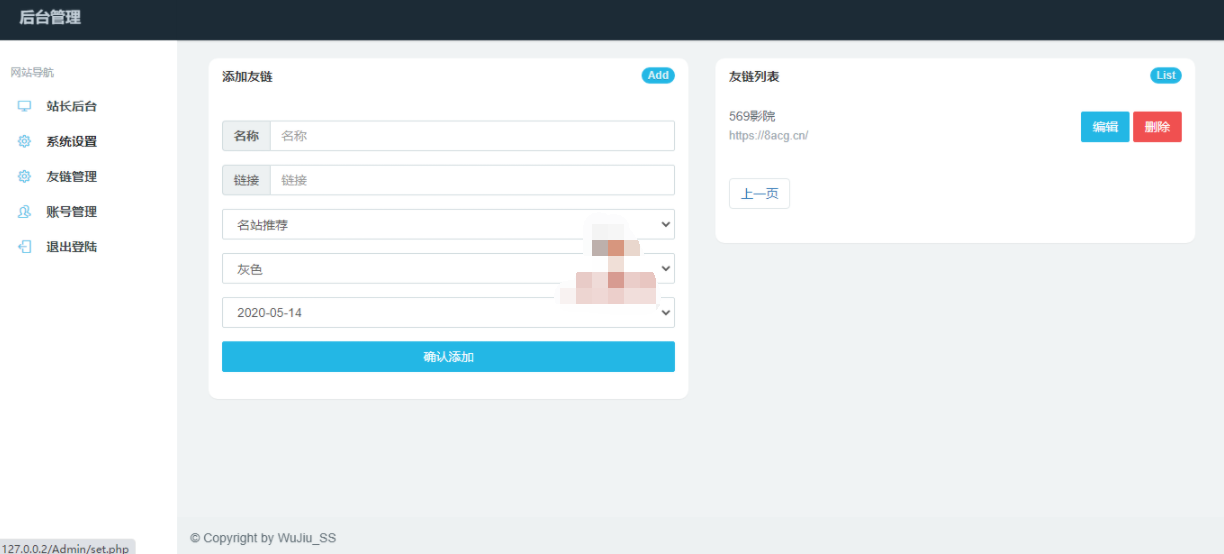The width and height of the screenshot is (1224, 554).
Task: Open 系统设置 menu item
Action: [71, 142]
